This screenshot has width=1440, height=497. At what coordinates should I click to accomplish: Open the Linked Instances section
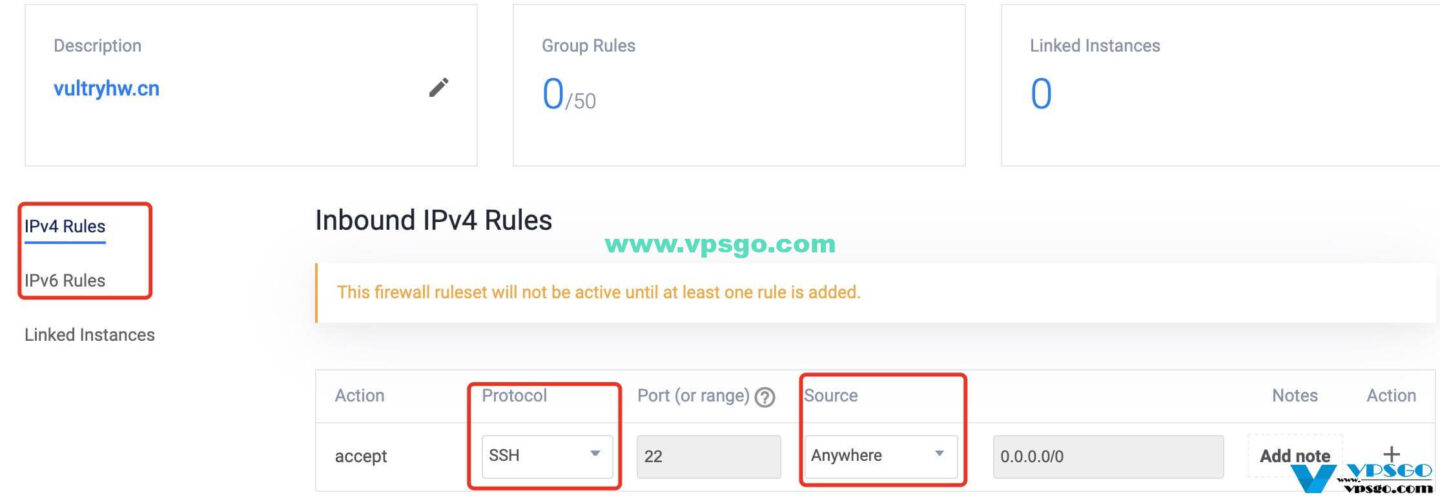coord(90,335)
